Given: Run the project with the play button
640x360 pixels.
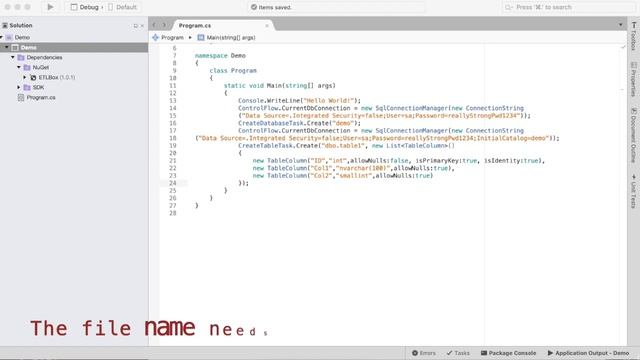Looking at the screenshot, I should click(50, 7).
